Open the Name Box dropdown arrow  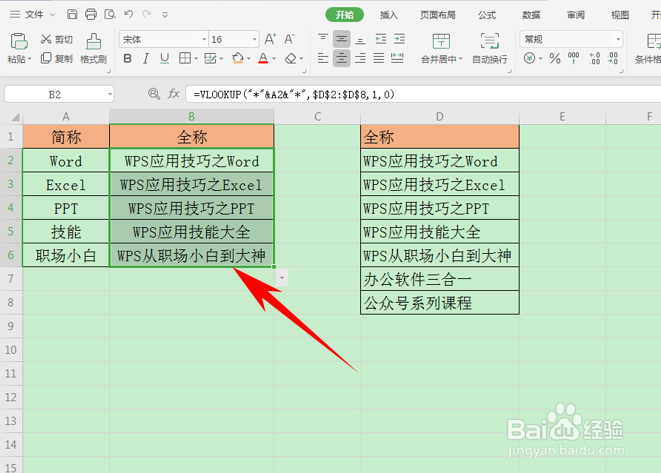click(110, 94)
